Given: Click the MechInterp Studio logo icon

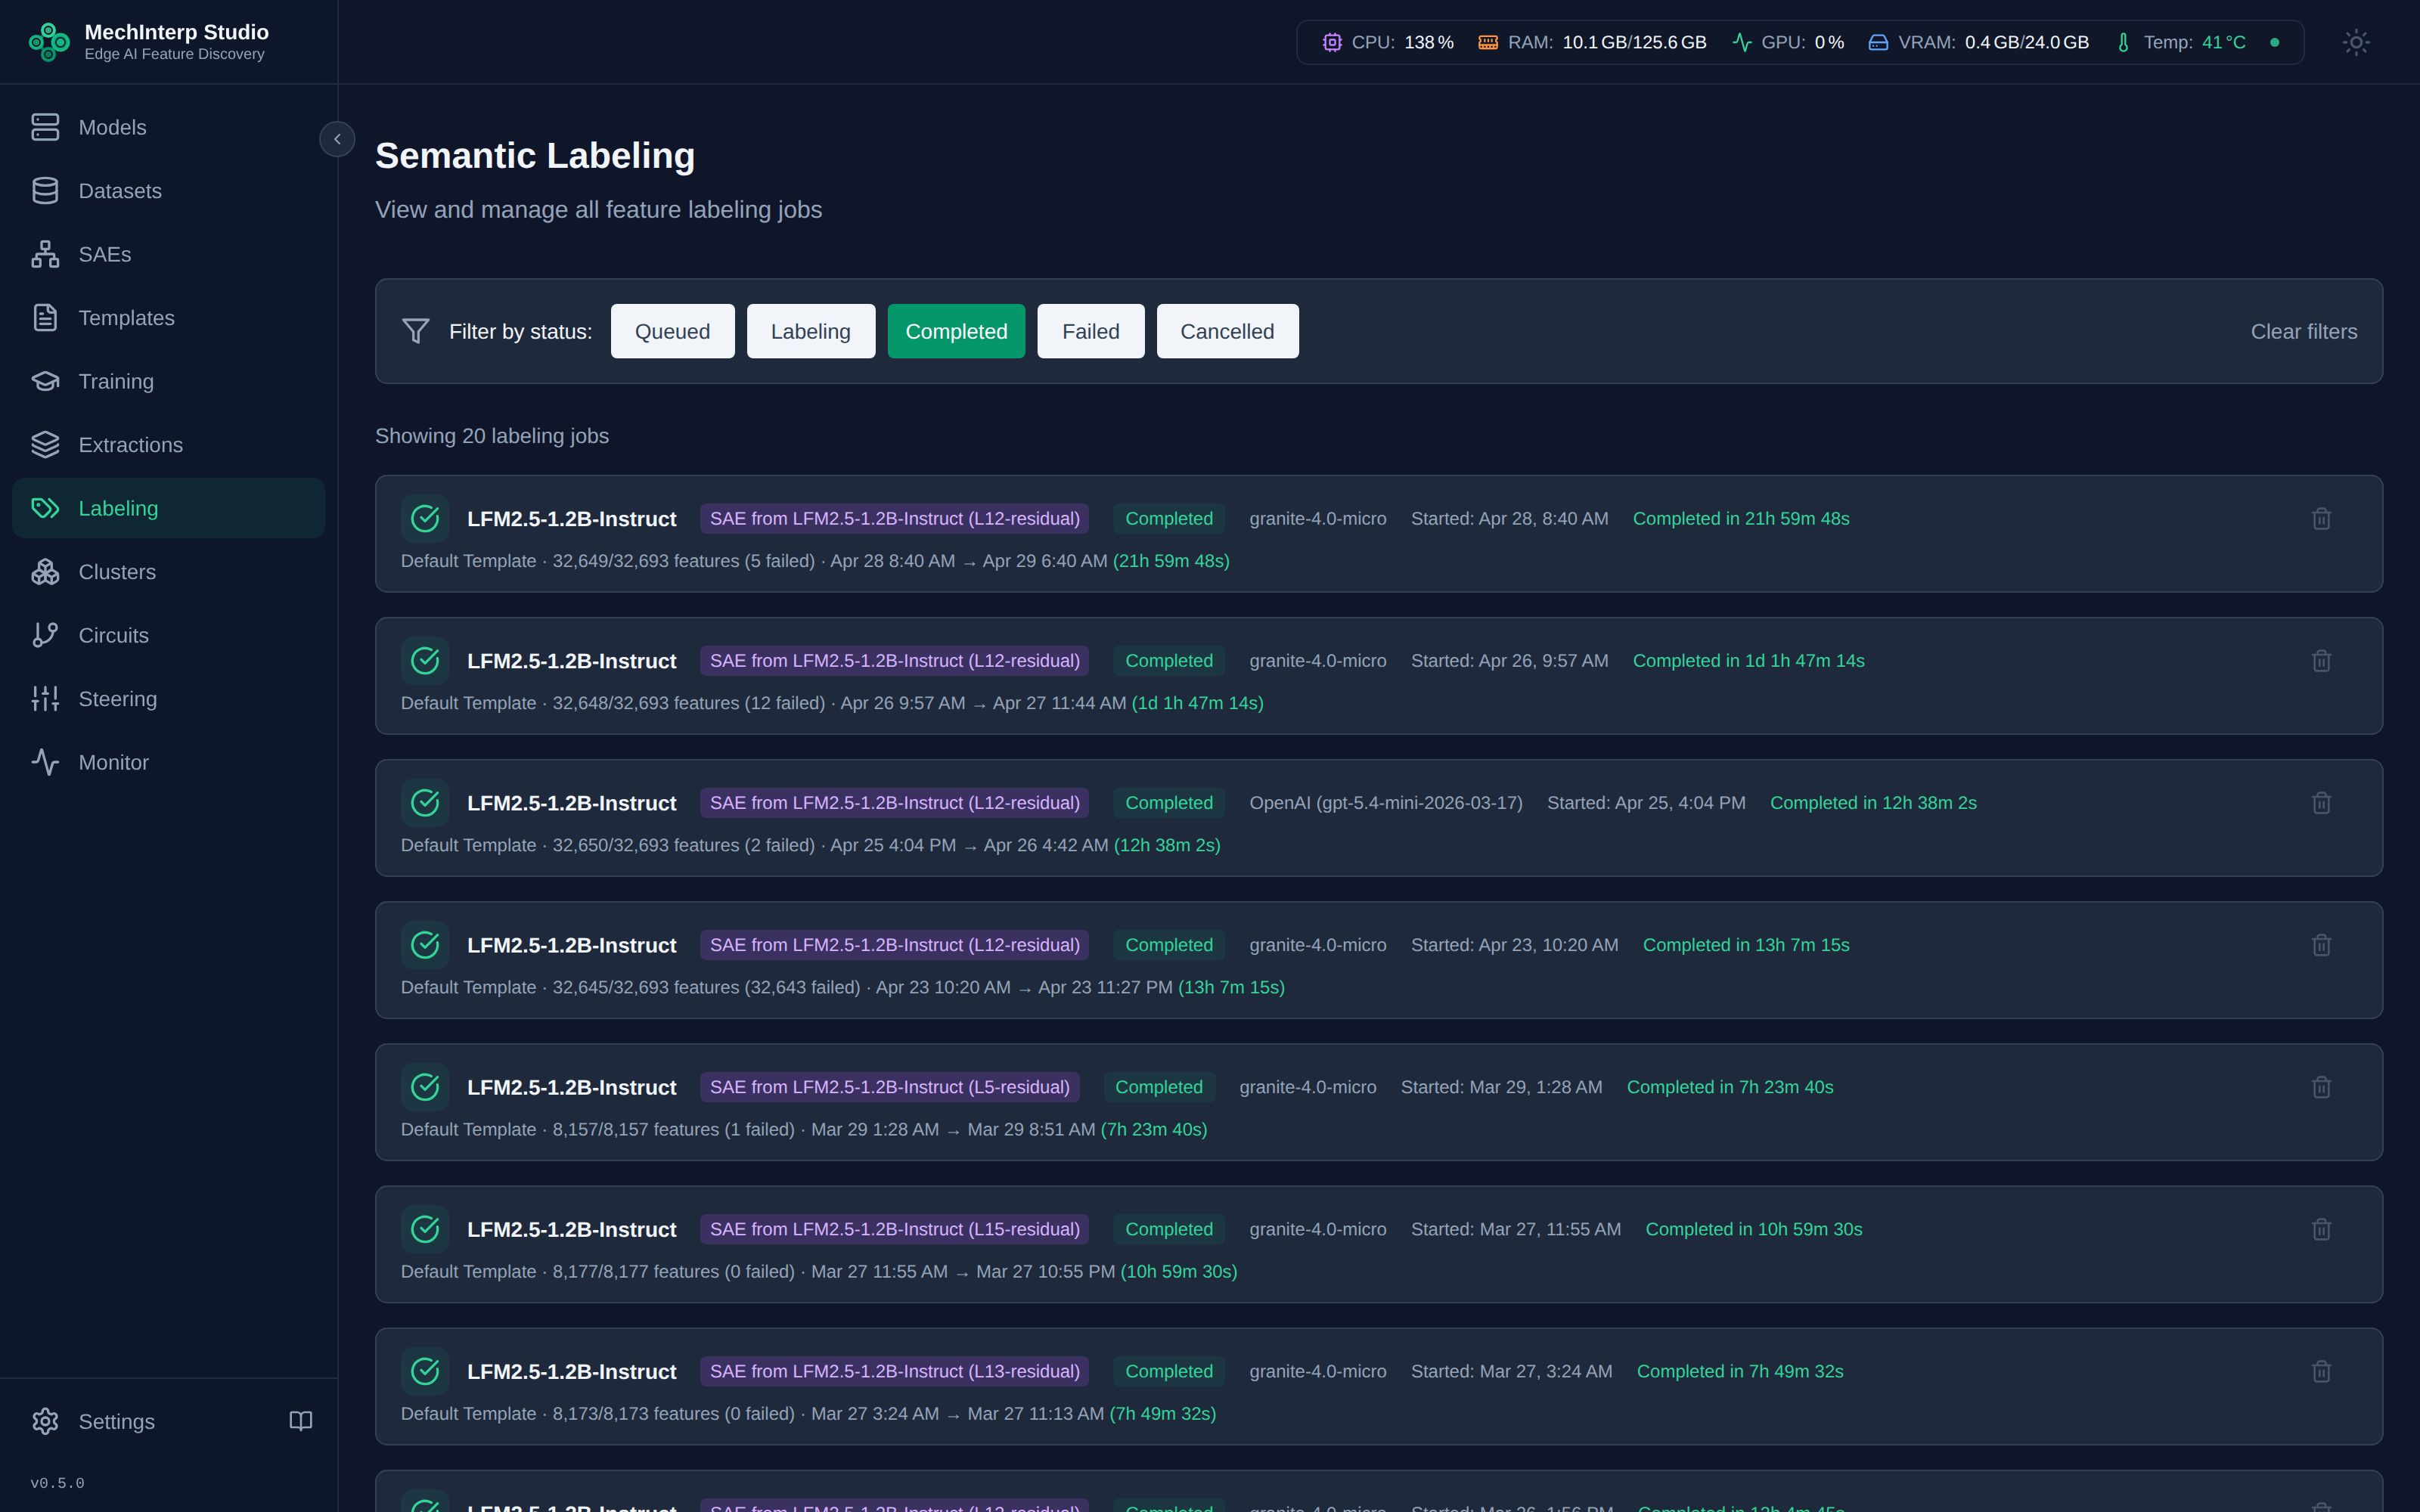Looking at the screenshot, I should click(49, 42).
